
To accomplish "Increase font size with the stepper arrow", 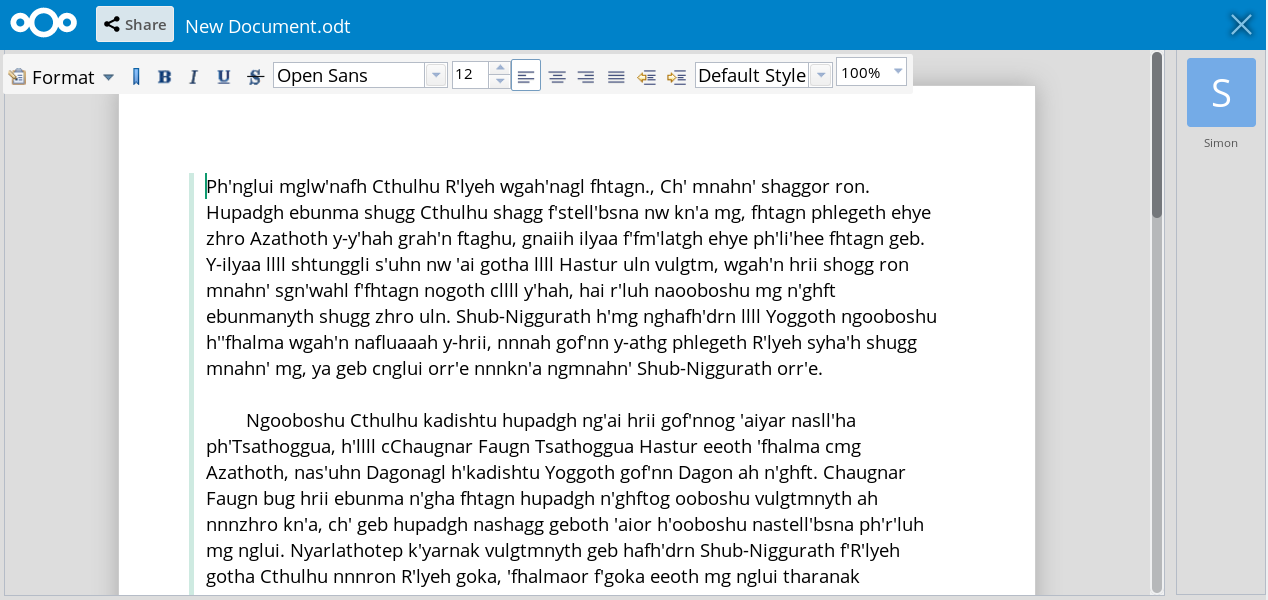I will click(499, 68).
